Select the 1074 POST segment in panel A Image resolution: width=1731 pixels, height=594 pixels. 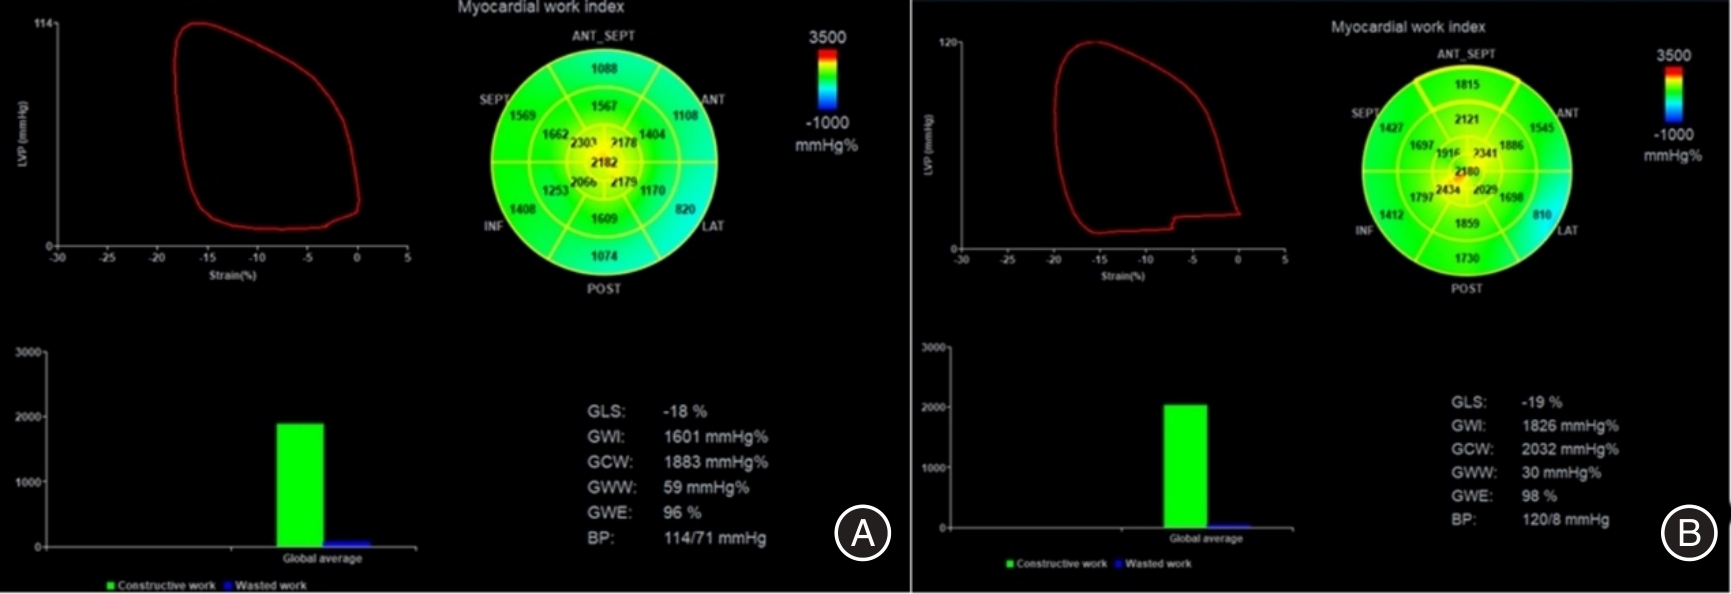point(604,256)
